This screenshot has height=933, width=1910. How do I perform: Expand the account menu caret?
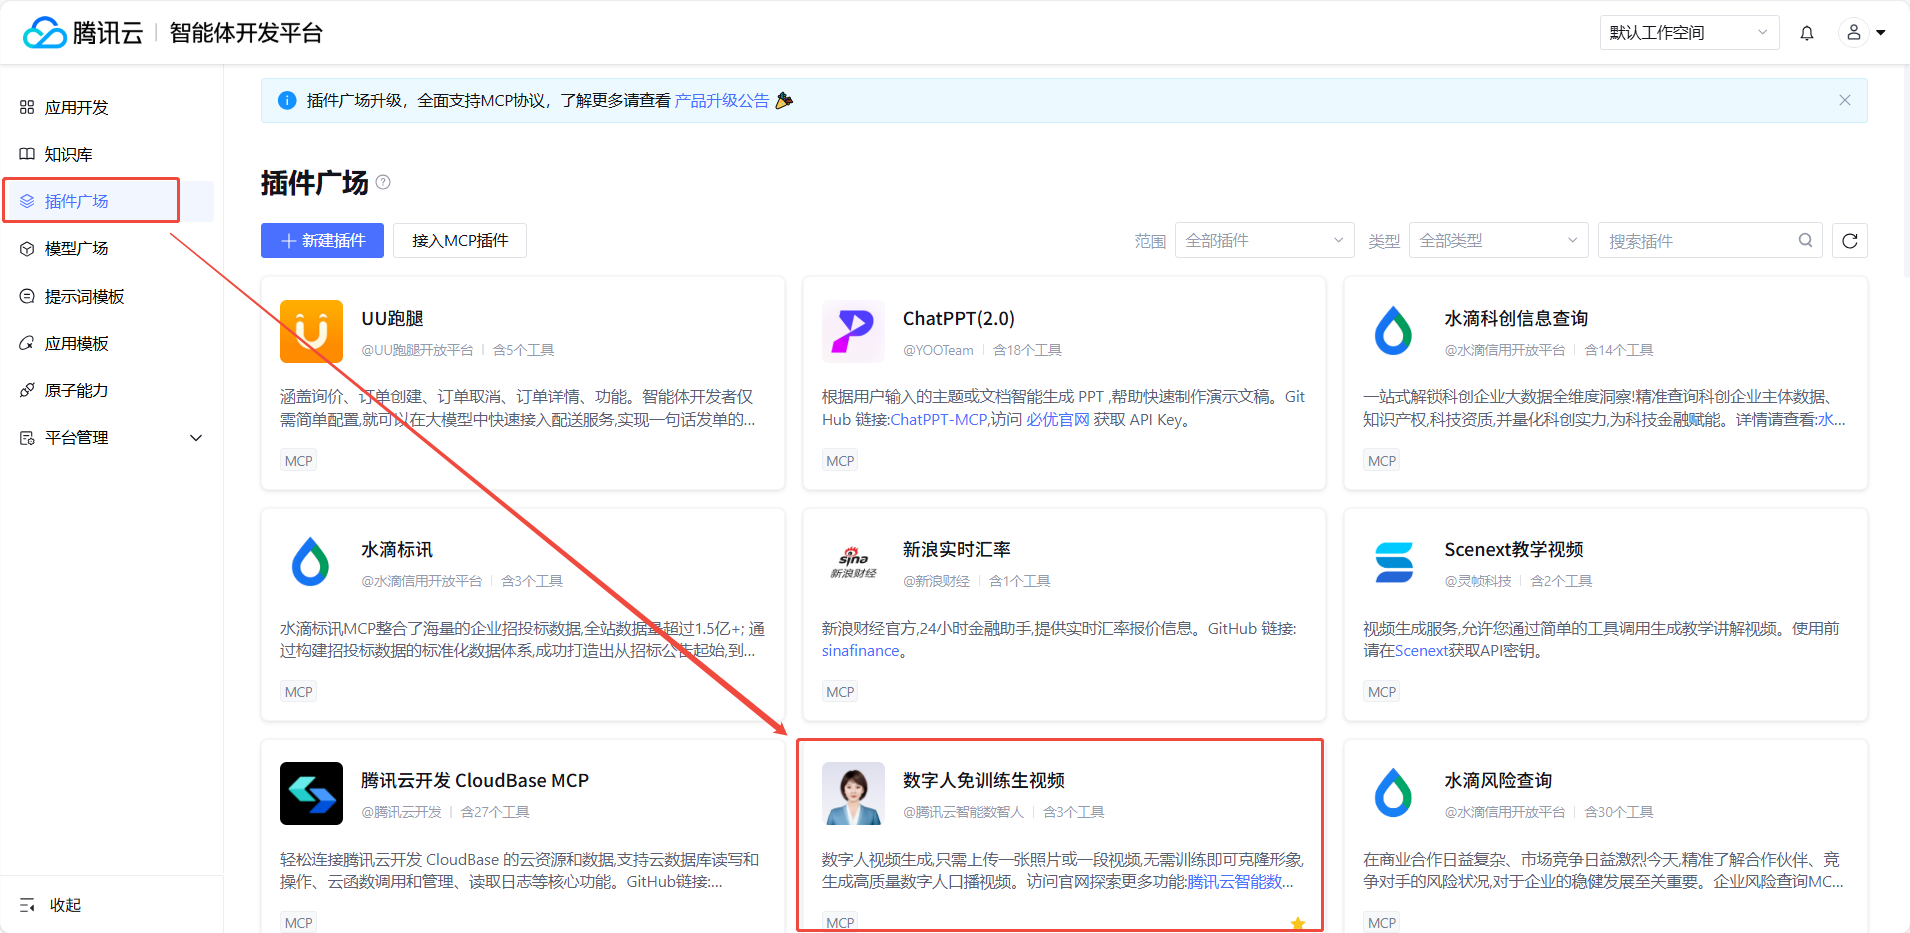[1881, 33]
